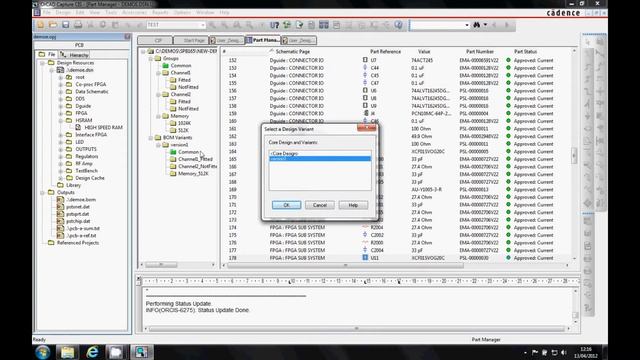Open Internet Explorer from the taskbar

[92, 352]
